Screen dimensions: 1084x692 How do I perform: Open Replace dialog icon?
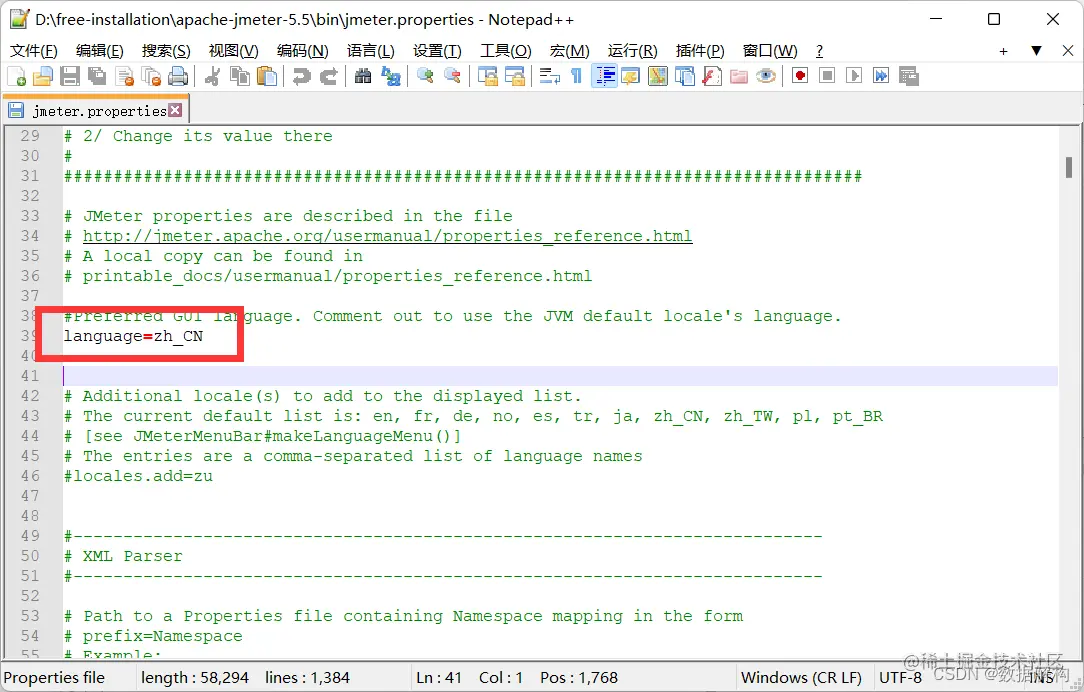[391, 76]
